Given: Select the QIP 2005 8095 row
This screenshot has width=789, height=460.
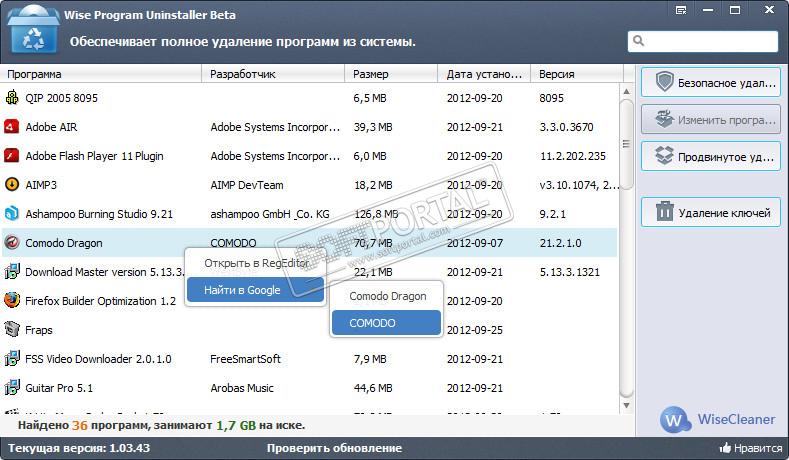Looking at the screenshot, I should point(309,98).
